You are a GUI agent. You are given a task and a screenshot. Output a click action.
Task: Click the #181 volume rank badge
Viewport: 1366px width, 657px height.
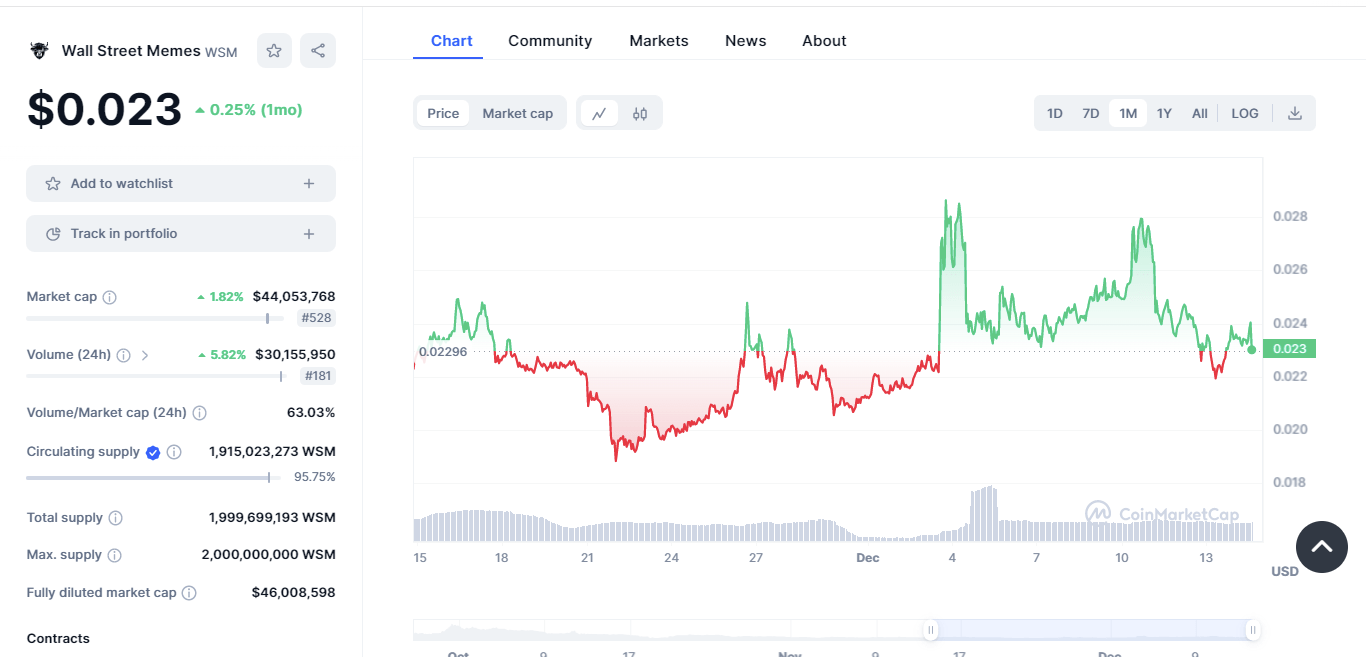317,377
